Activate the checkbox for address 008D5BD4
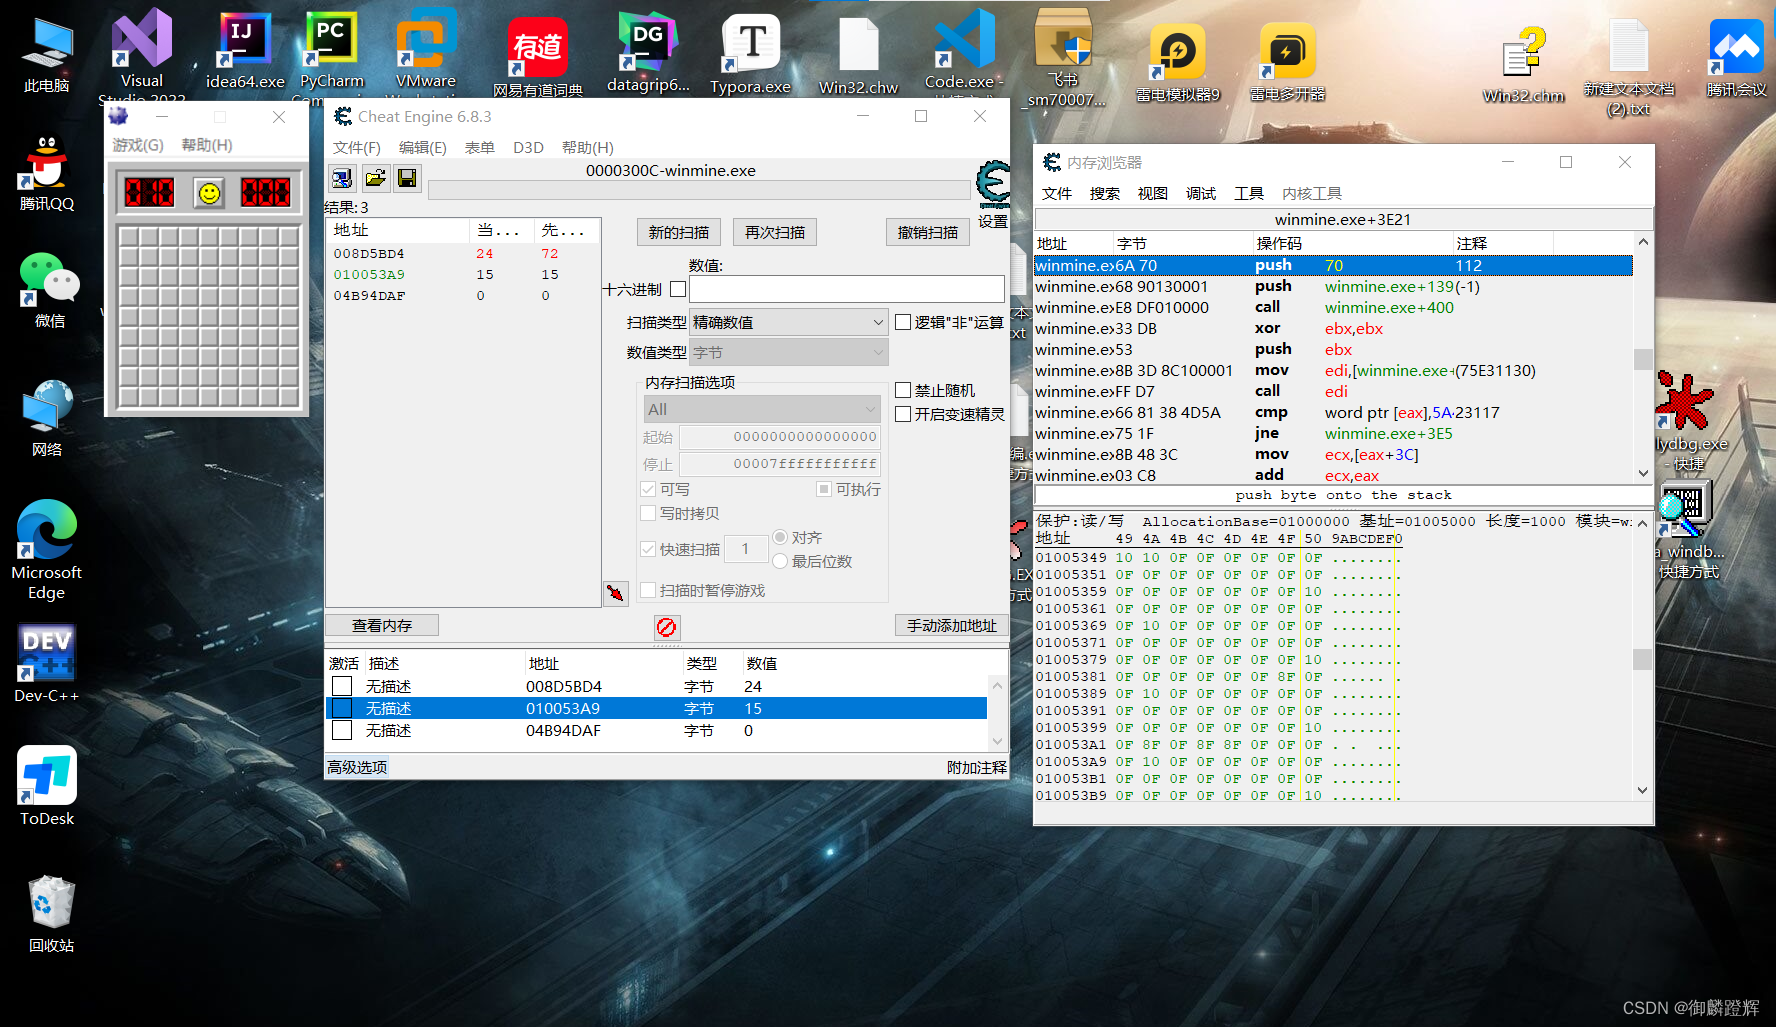The width and height of the screenshot is (1776, 1027). pyautogui.click(x=342, y=686)
